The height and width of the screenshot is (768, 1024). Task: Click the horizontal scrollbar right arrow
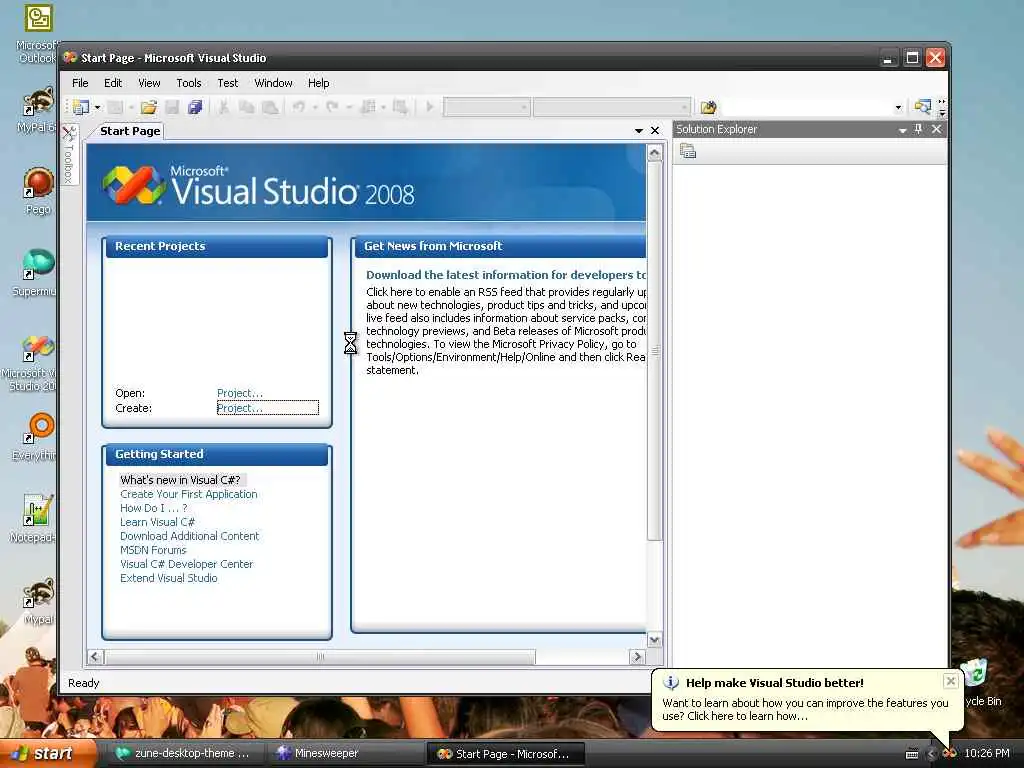(x=637, y=656)
